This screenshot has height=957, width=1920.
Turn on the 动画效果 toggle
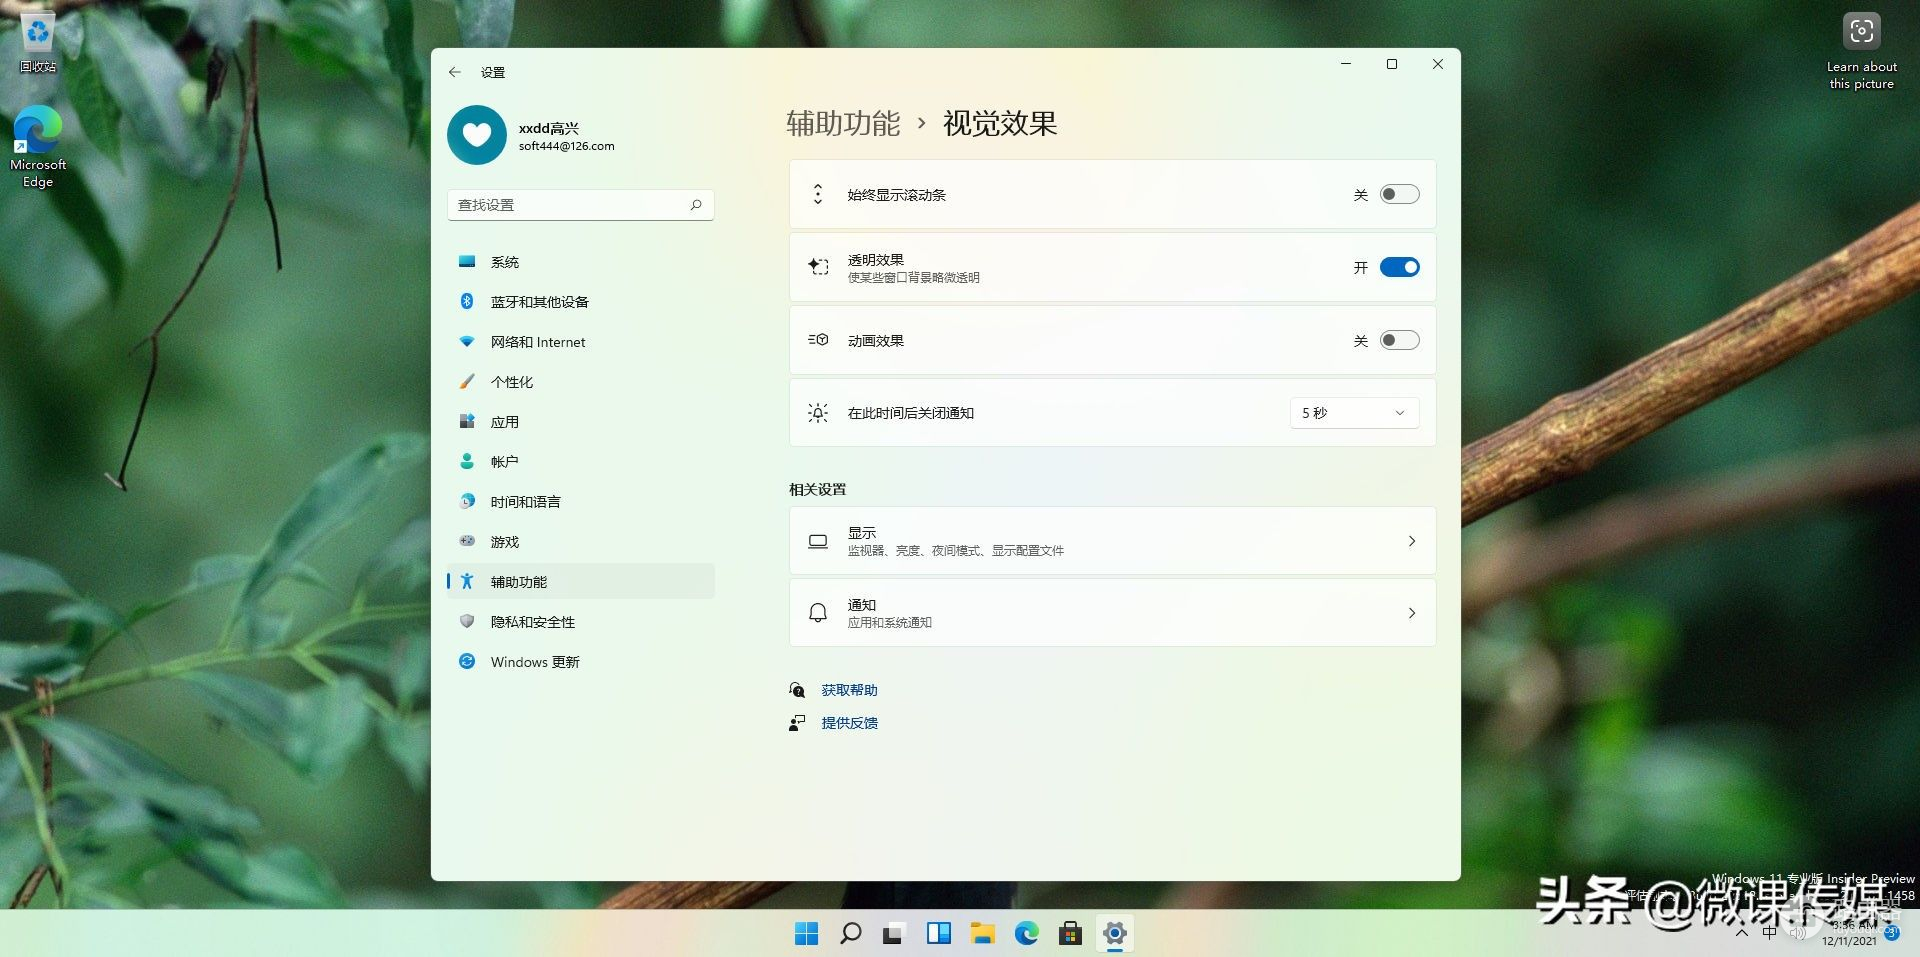[x=1399, y=340]
